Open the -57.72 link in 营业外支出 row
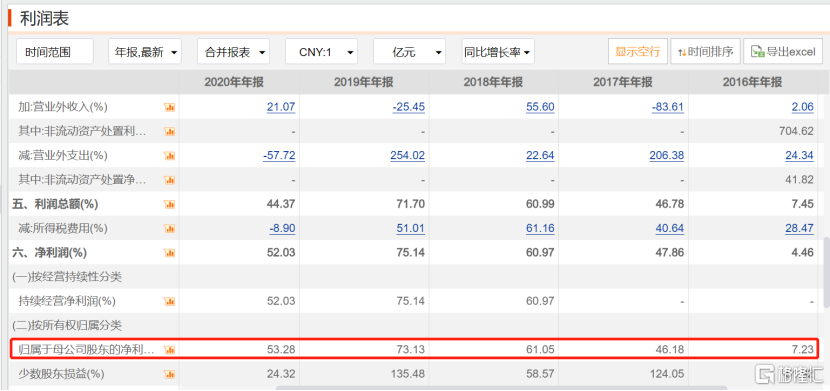This screenshot has height=391, width=830. 278,156
